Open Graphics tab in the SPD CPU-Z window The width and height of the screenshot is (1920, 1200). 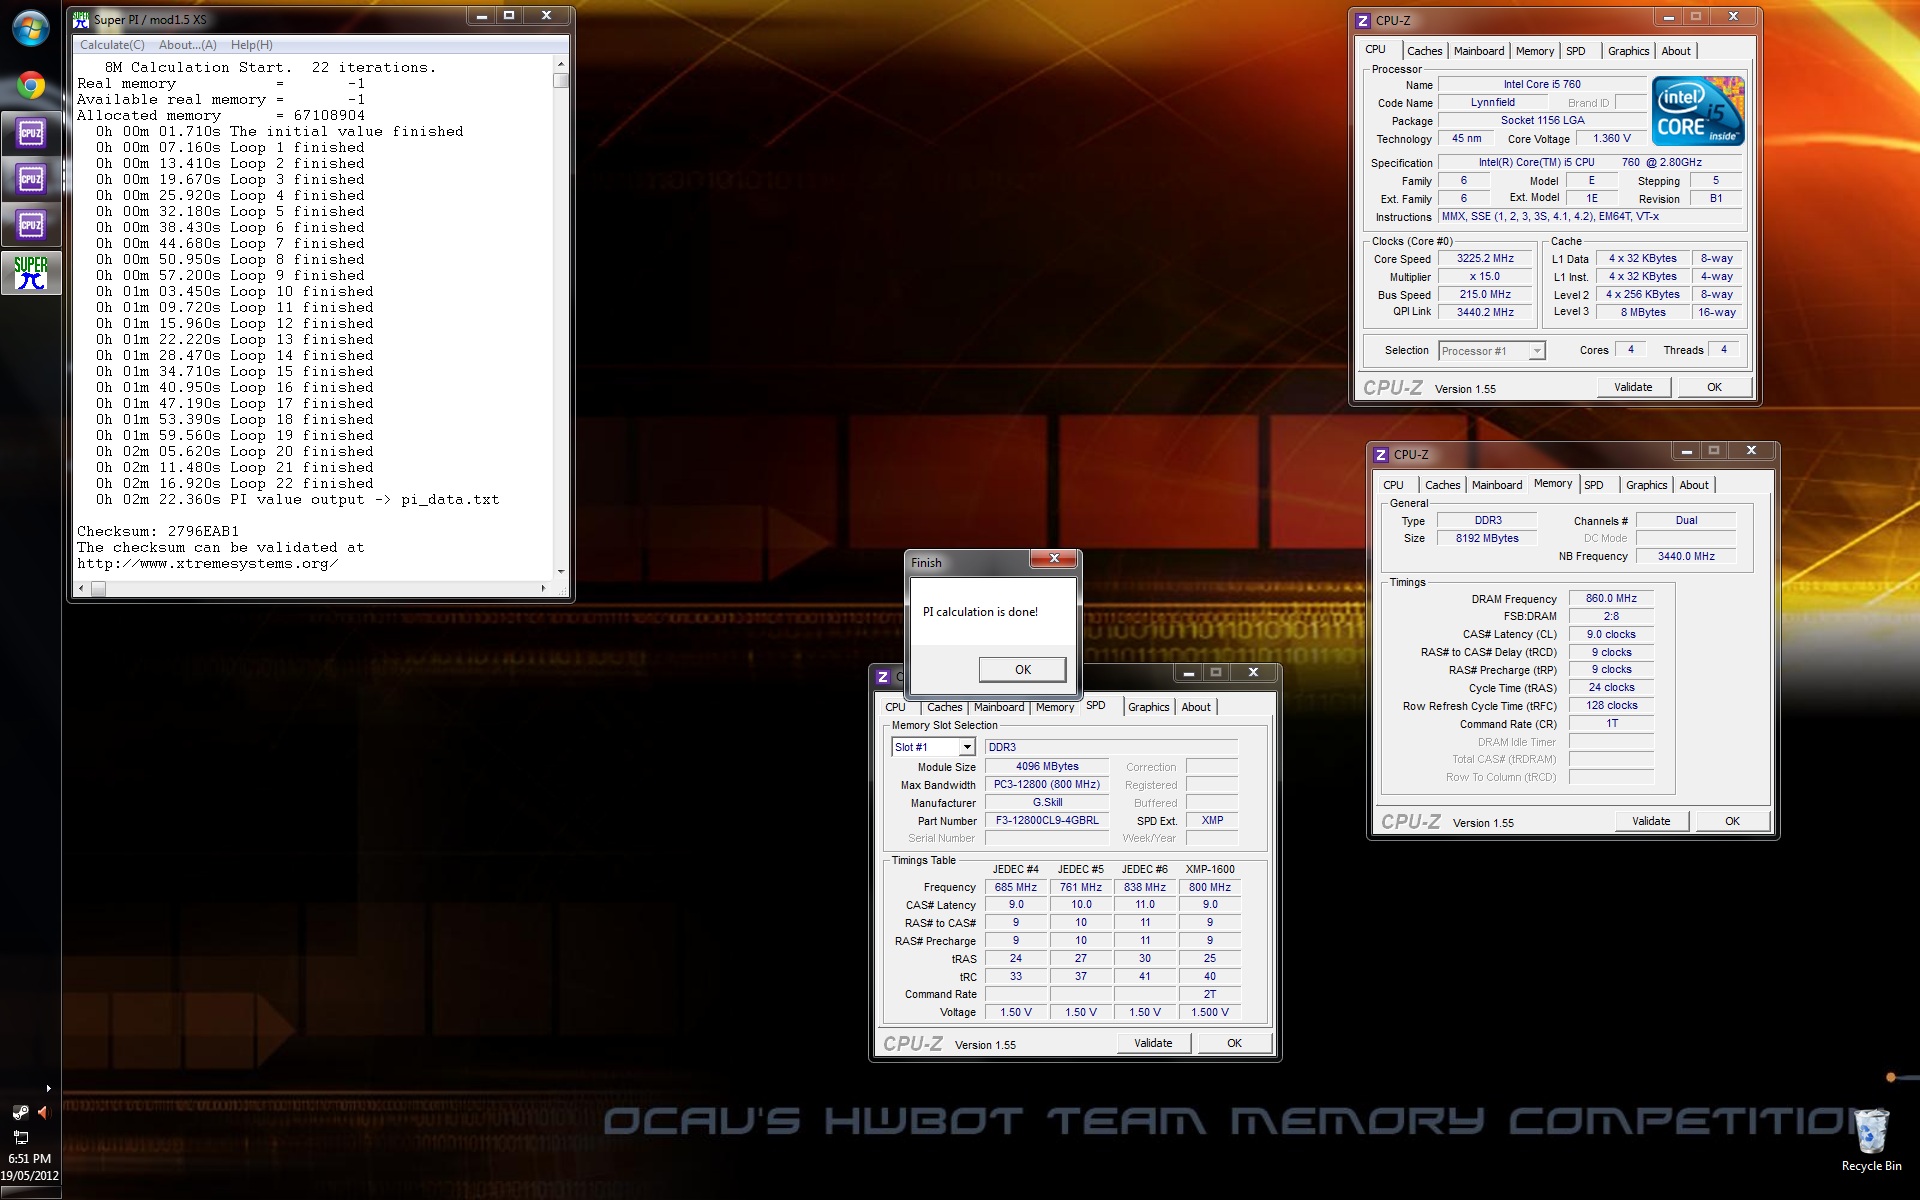1148,707
